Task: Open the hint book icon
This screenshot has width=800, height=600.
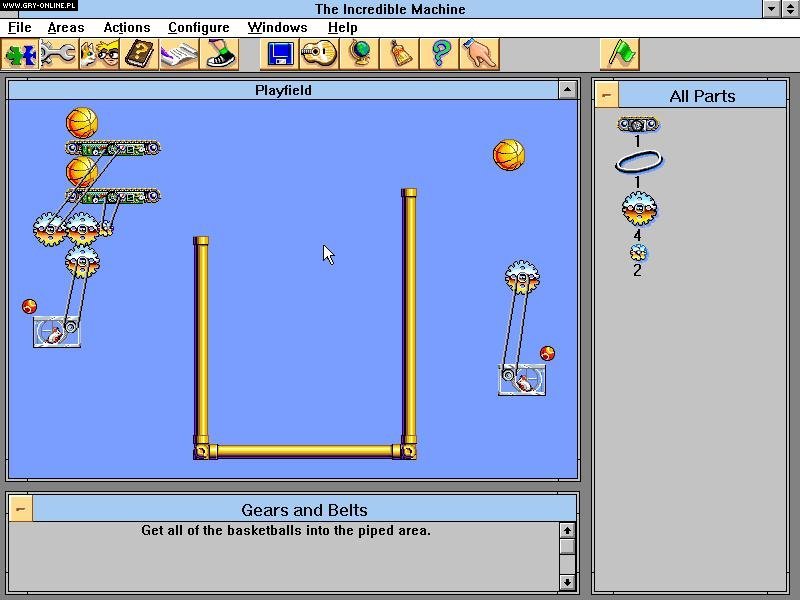Action: [x=138, y=54]
